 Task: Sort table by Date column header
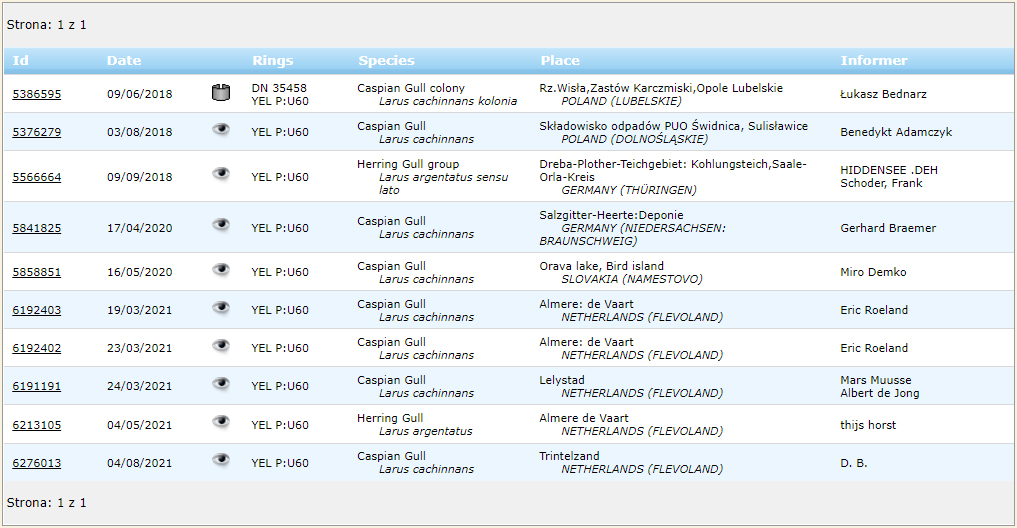tap(124, 61)
